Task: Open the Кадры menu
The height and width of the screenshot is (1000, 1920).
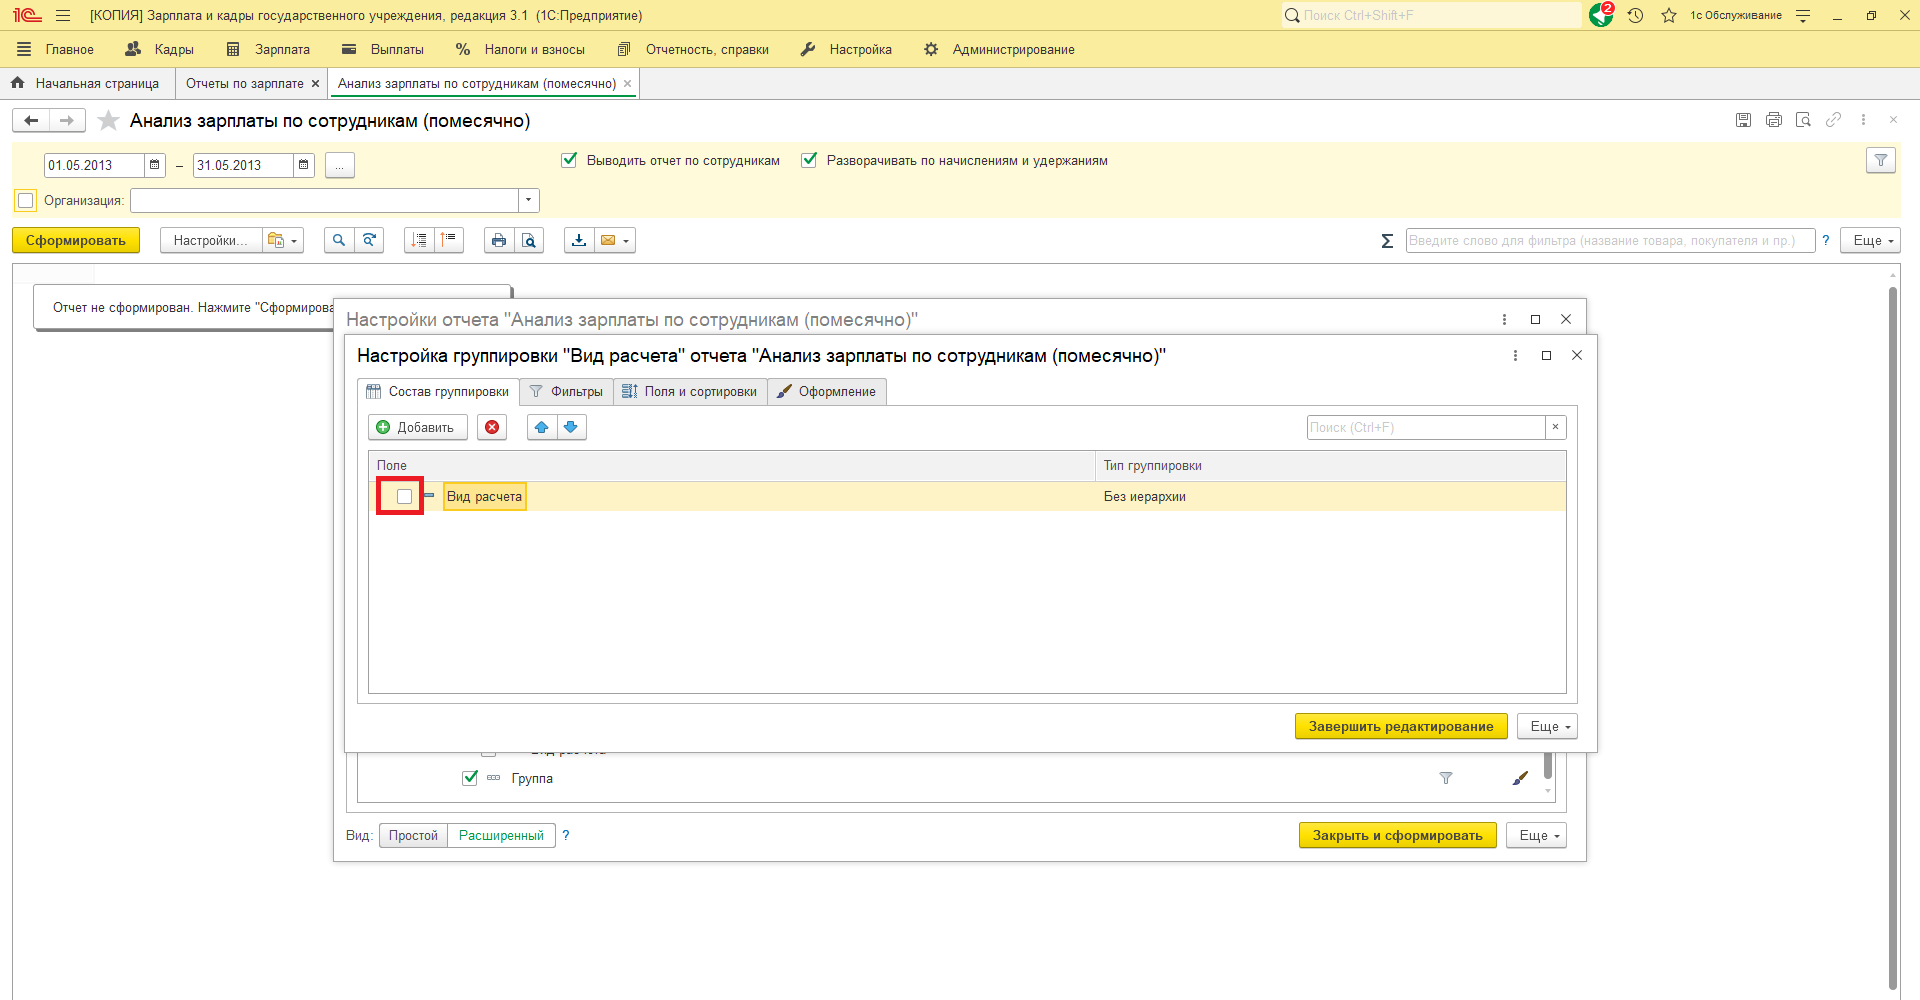Action: click(160, 49)
